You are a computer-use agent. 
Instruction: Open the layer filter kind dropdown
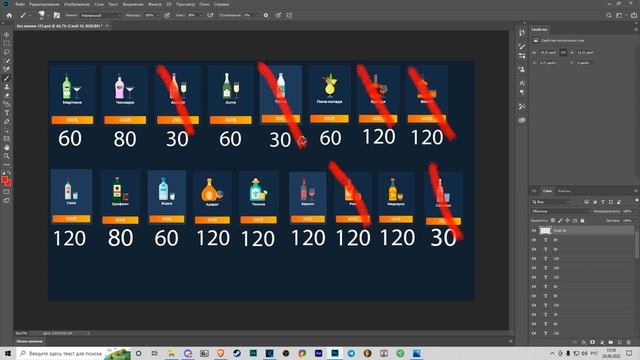[x=551, y=202]
